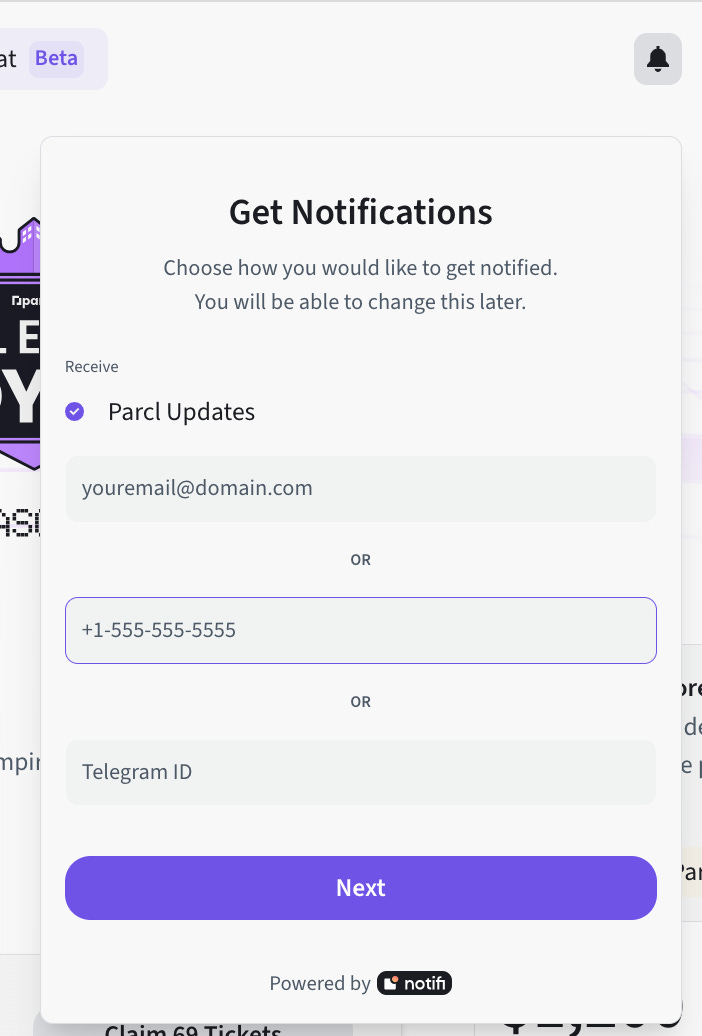Click the dollar amount behind the dialog
The image size is (702, 1036).
590,1026
